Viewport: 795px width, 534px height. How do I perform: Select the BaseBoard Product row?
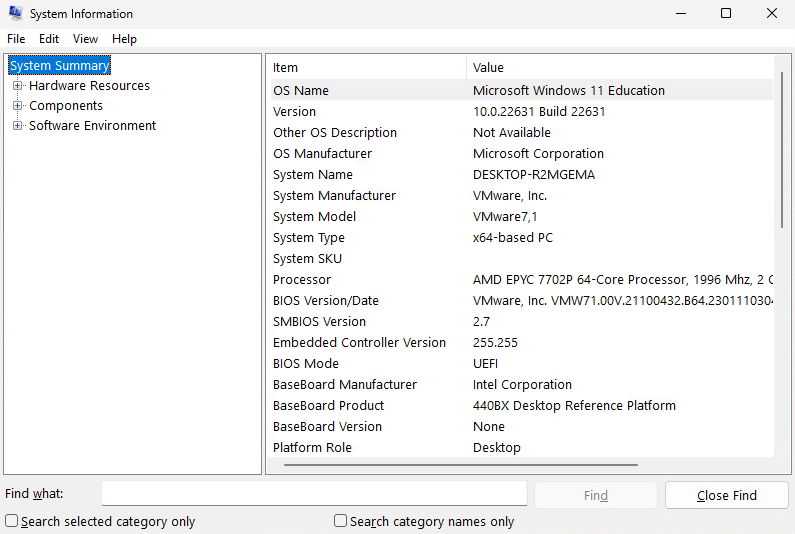pos(522,406)
